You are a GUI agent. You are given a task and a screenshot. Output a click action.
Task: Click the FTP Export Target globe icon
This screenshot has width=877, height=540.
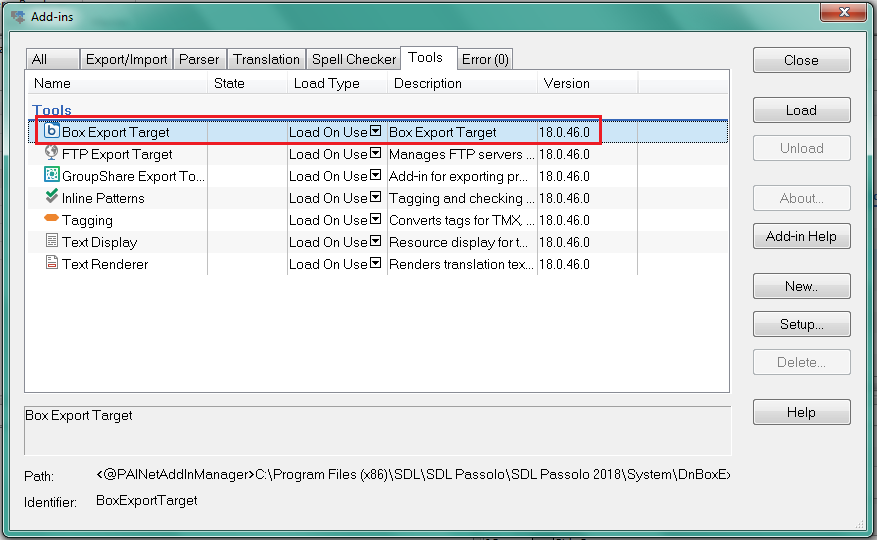tap(52, 154)
